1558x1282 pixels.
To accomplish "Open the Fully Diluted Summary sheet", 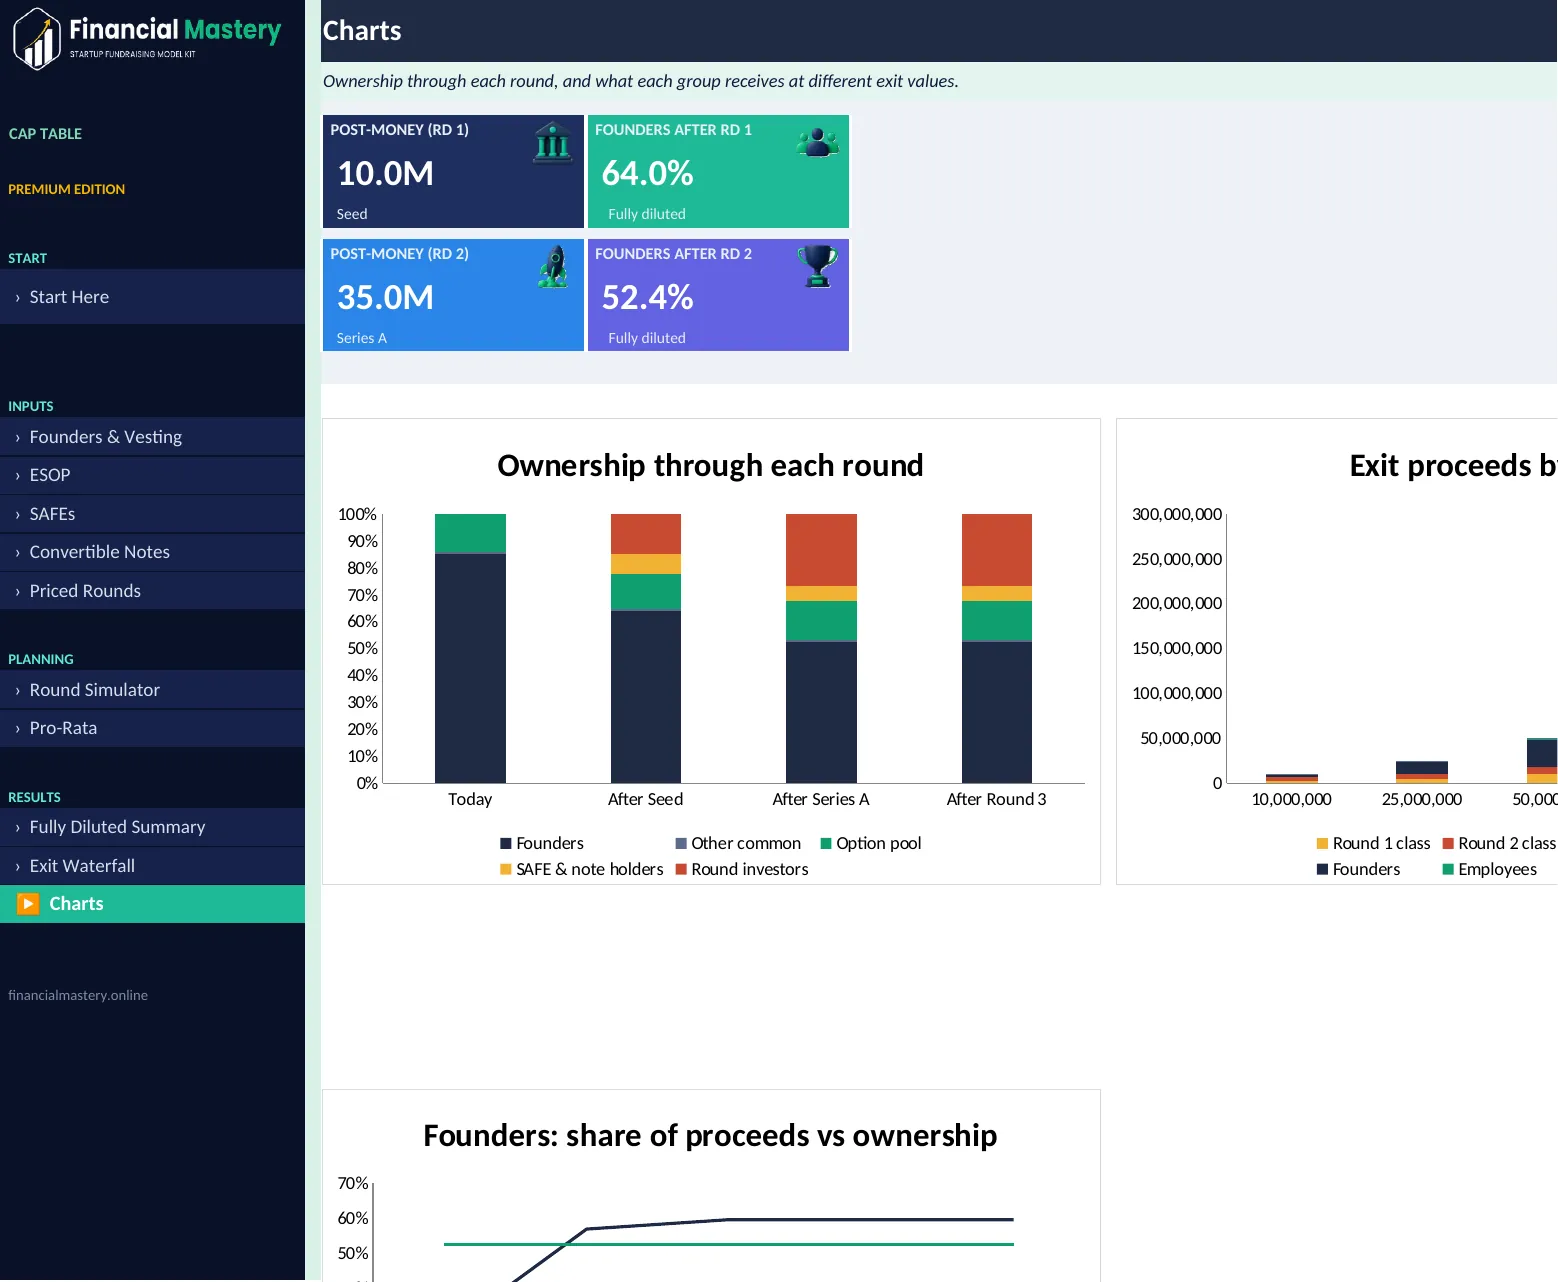I will (x=152, y=827).
